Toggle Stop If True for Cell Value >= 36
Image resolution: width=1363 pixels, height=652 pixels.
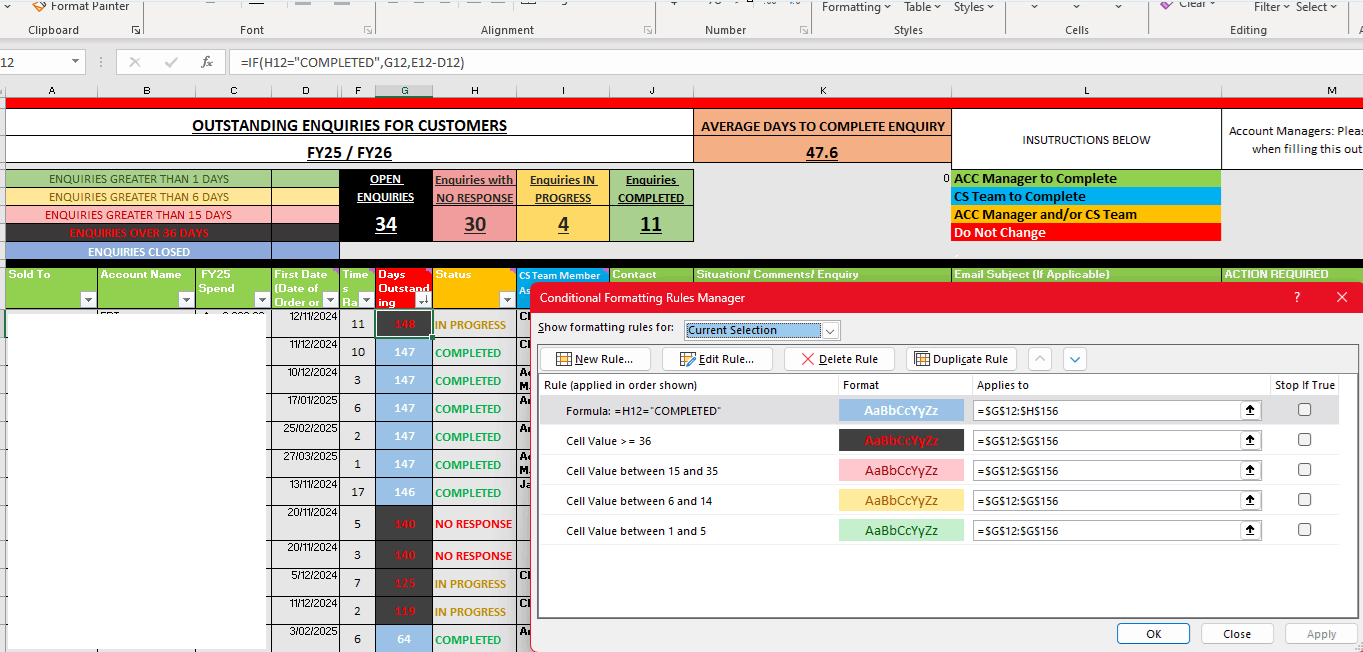1304,440
